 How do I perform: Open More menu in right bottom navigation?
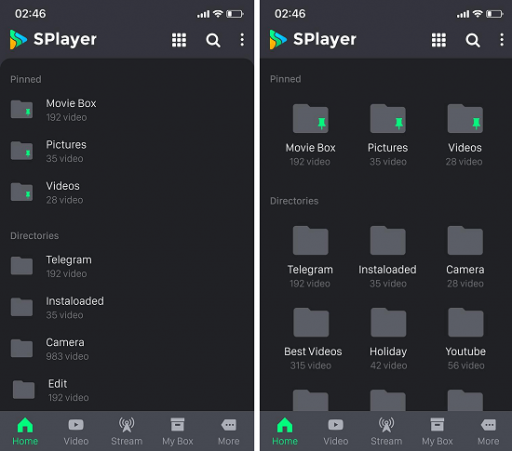point(488,431)
